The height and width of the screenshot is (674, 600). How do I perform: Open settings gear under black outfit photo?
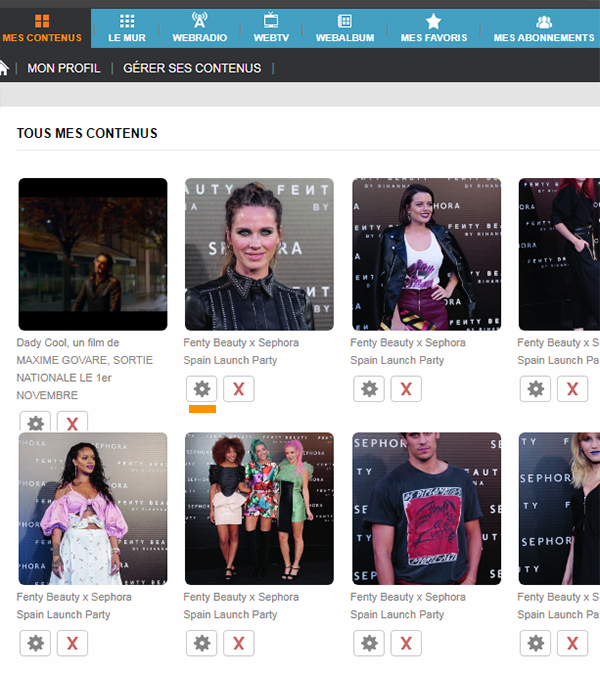coord(535,389)
